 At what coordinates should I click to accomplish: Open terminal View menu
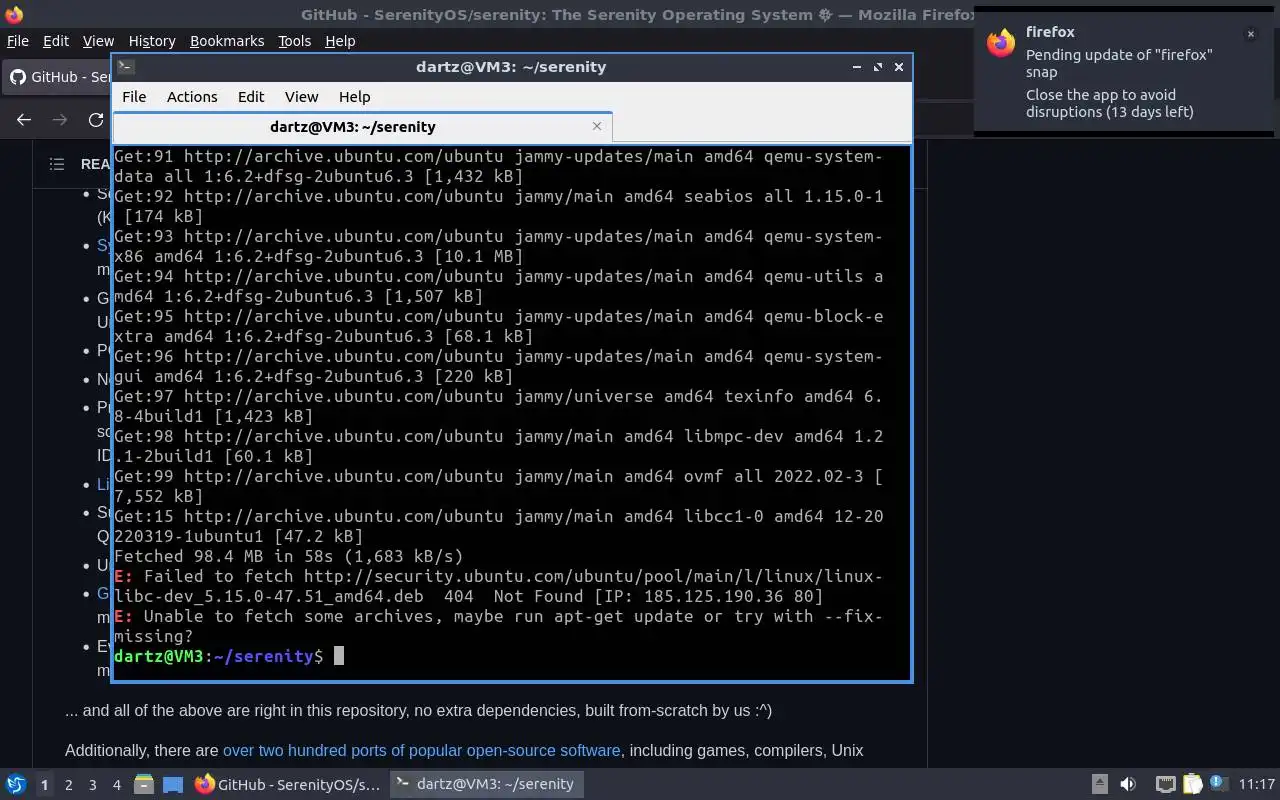point(301,97)
